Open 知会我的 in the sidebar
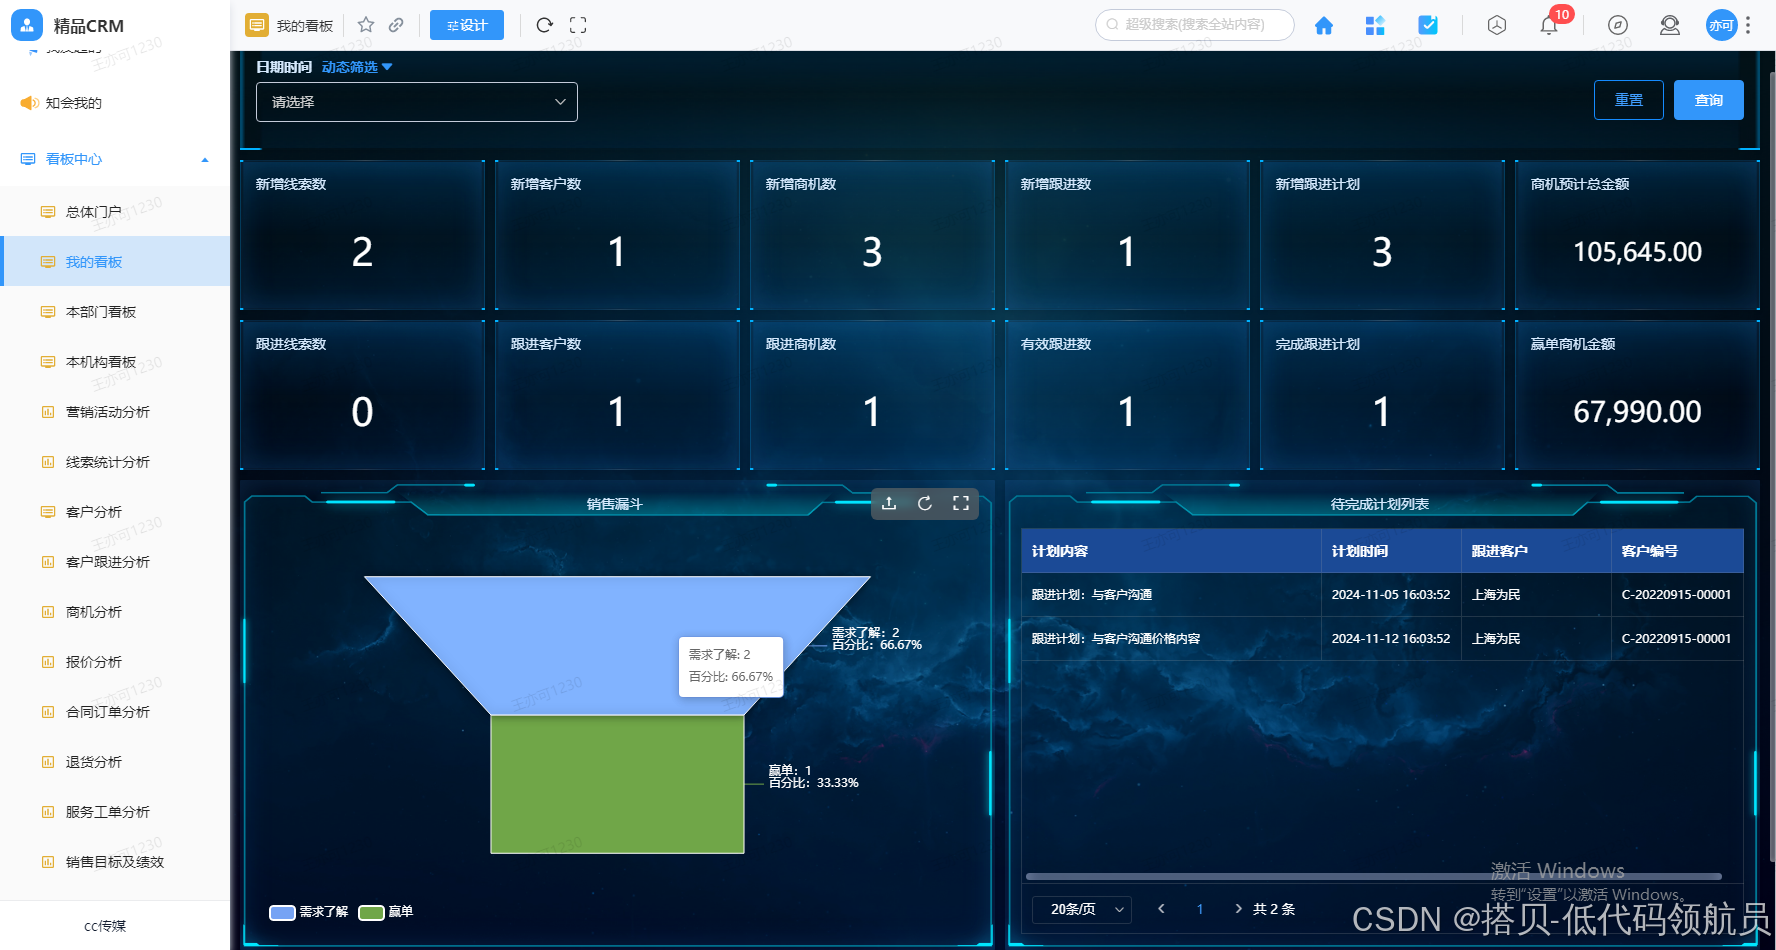This screenshot has height=950, width=1776. pos(115,103)
